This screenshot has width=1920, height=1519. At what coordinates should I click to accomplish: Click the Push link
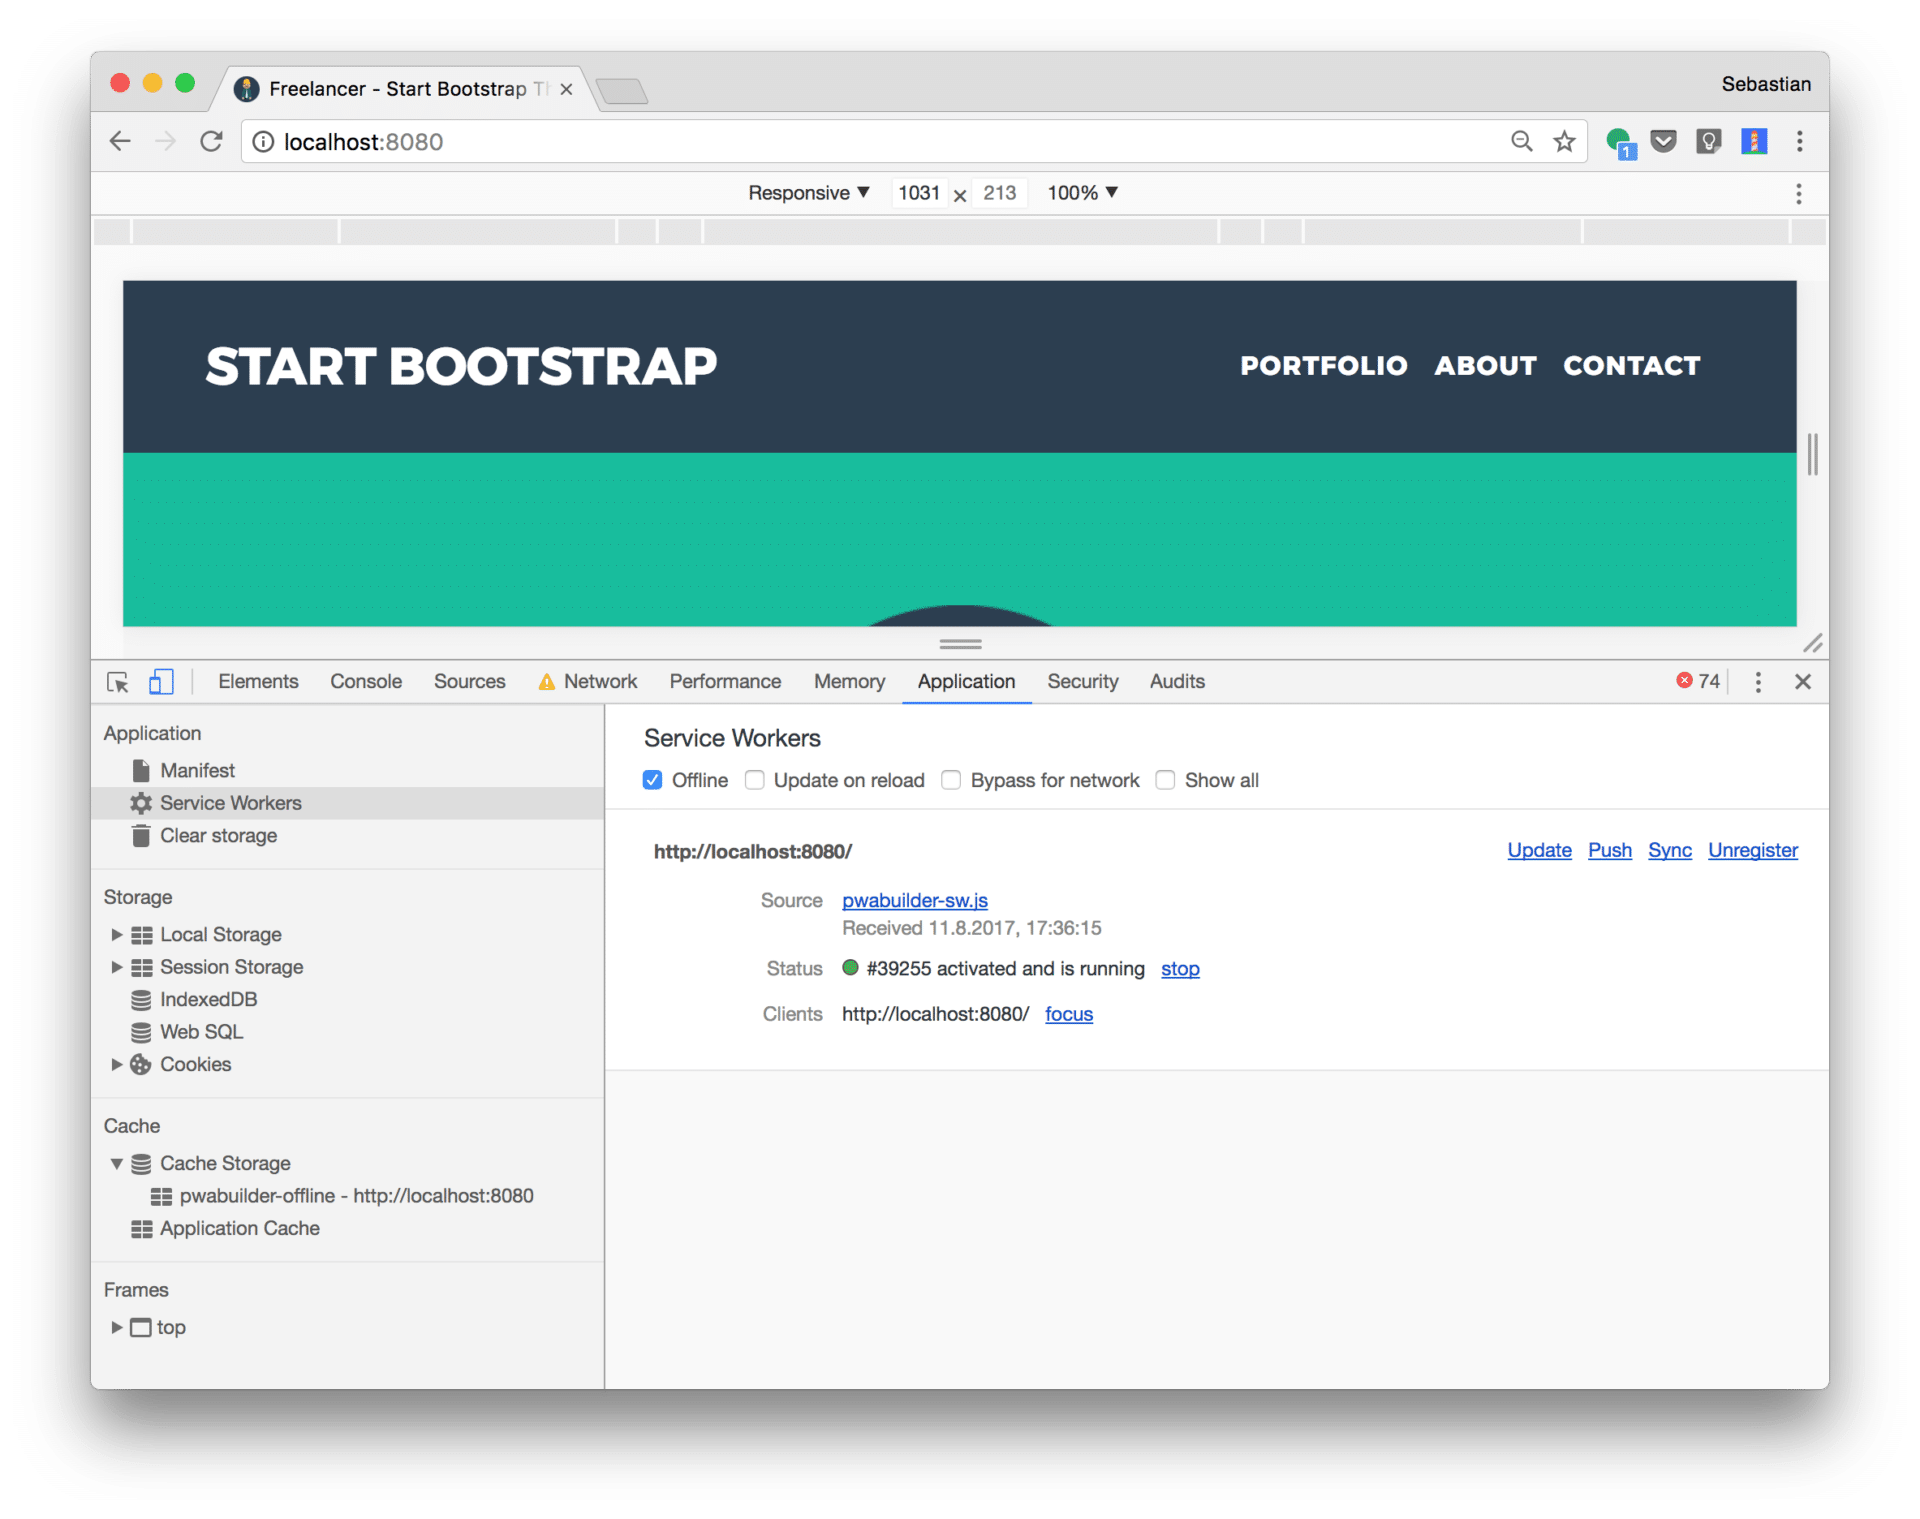tap(1609, 850)
